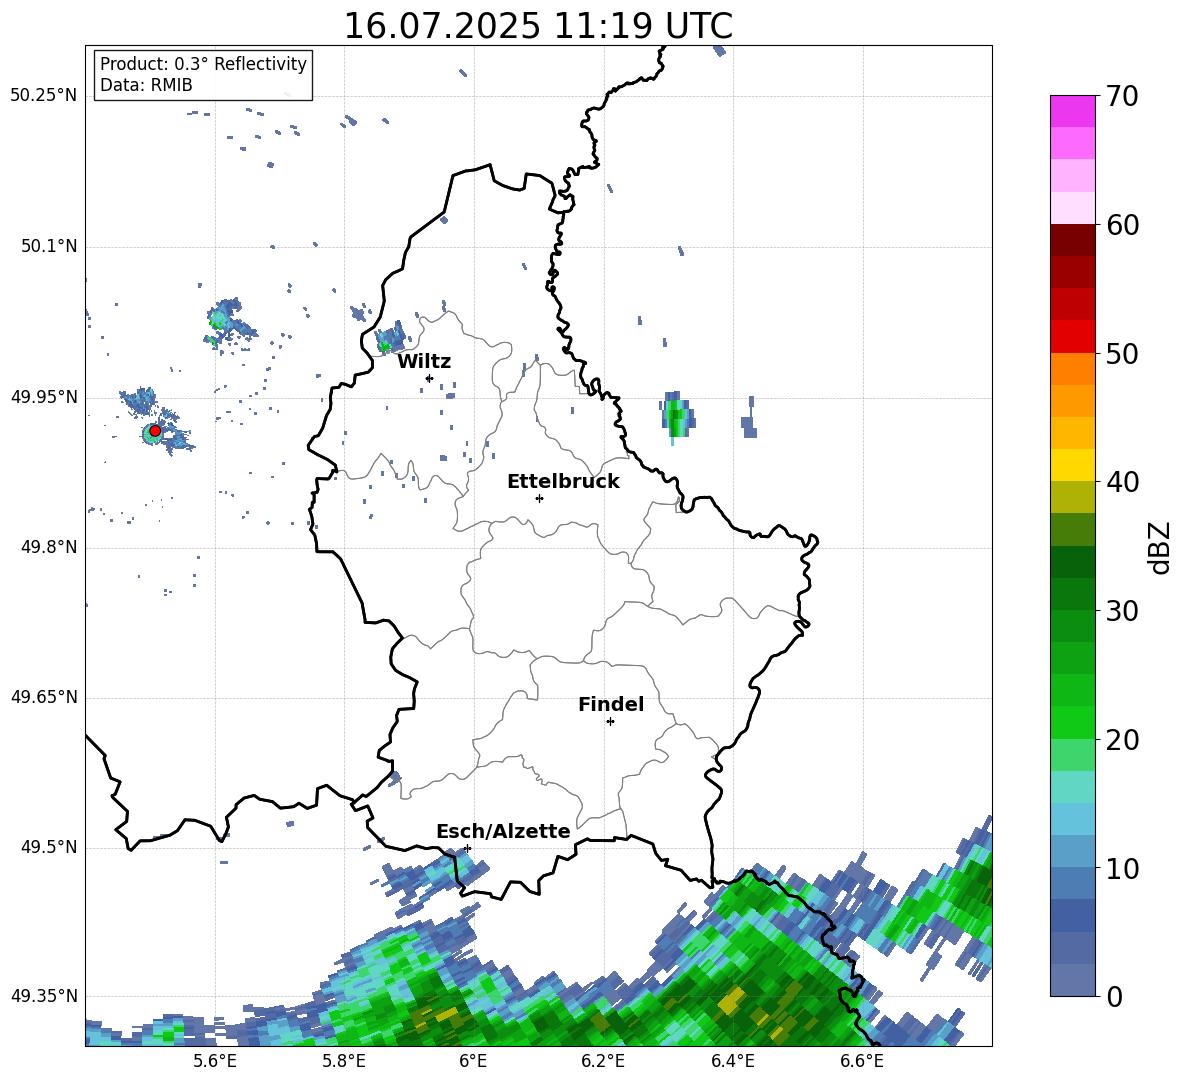Click the Esch/Alzette cross marker
This screenshot has width=1184, height=1081.
click(467, 848)
